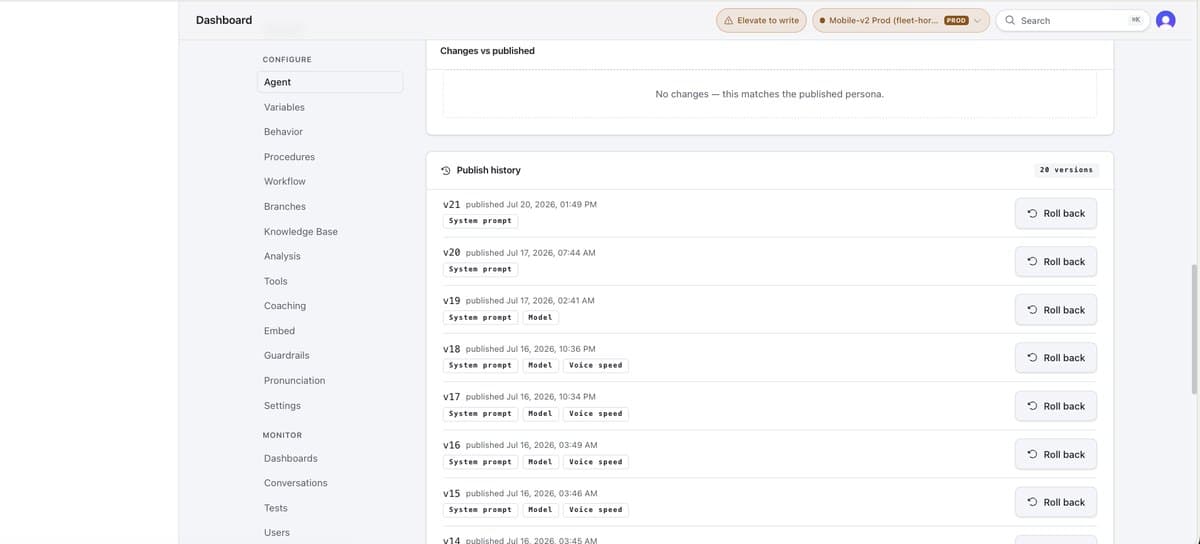
Task: Open the Tools section
Action: point(276,281)
